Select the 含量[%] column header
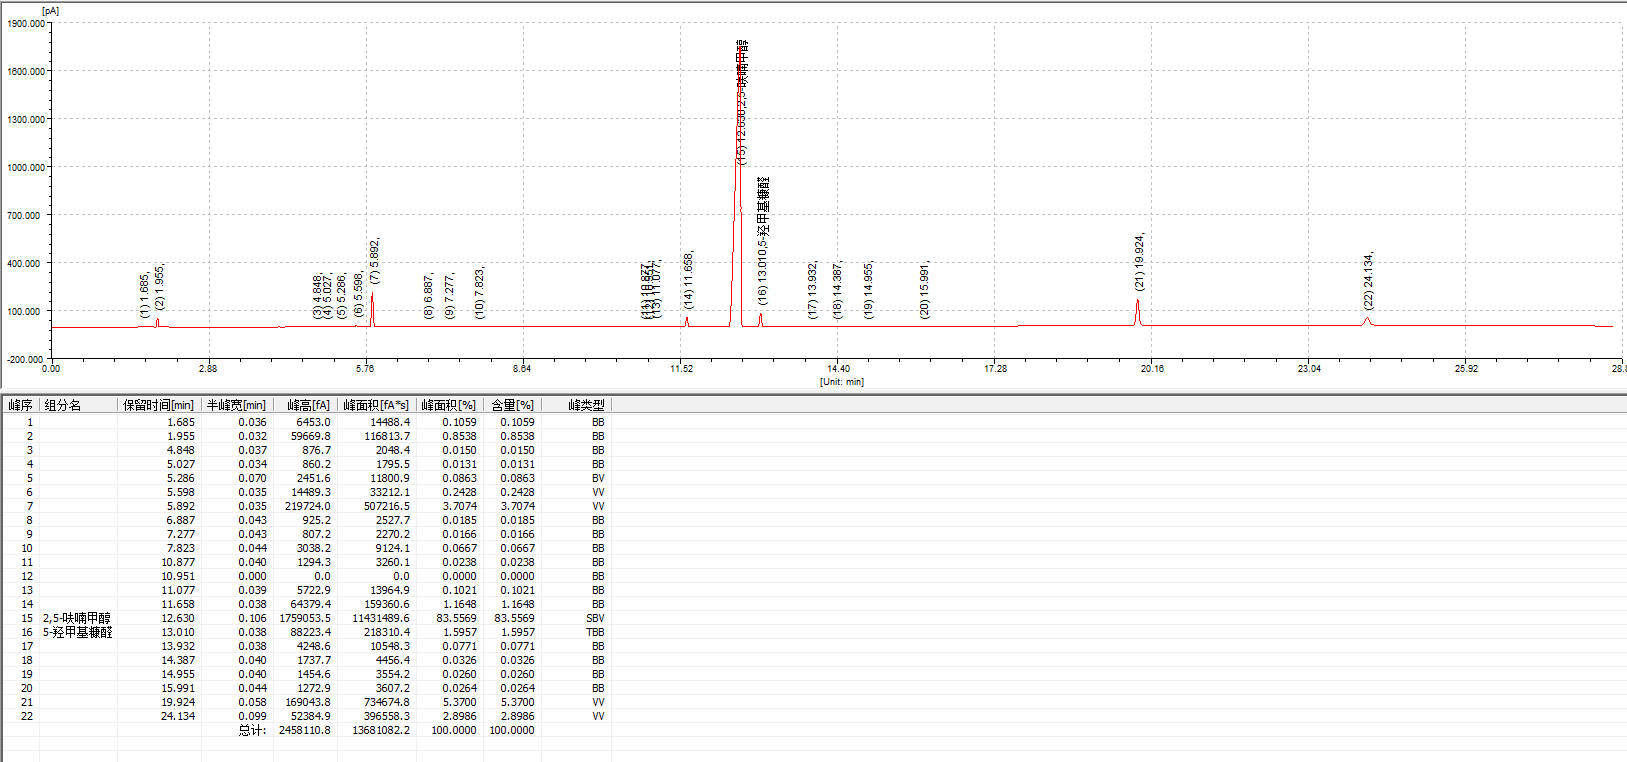 click(512, 405)
